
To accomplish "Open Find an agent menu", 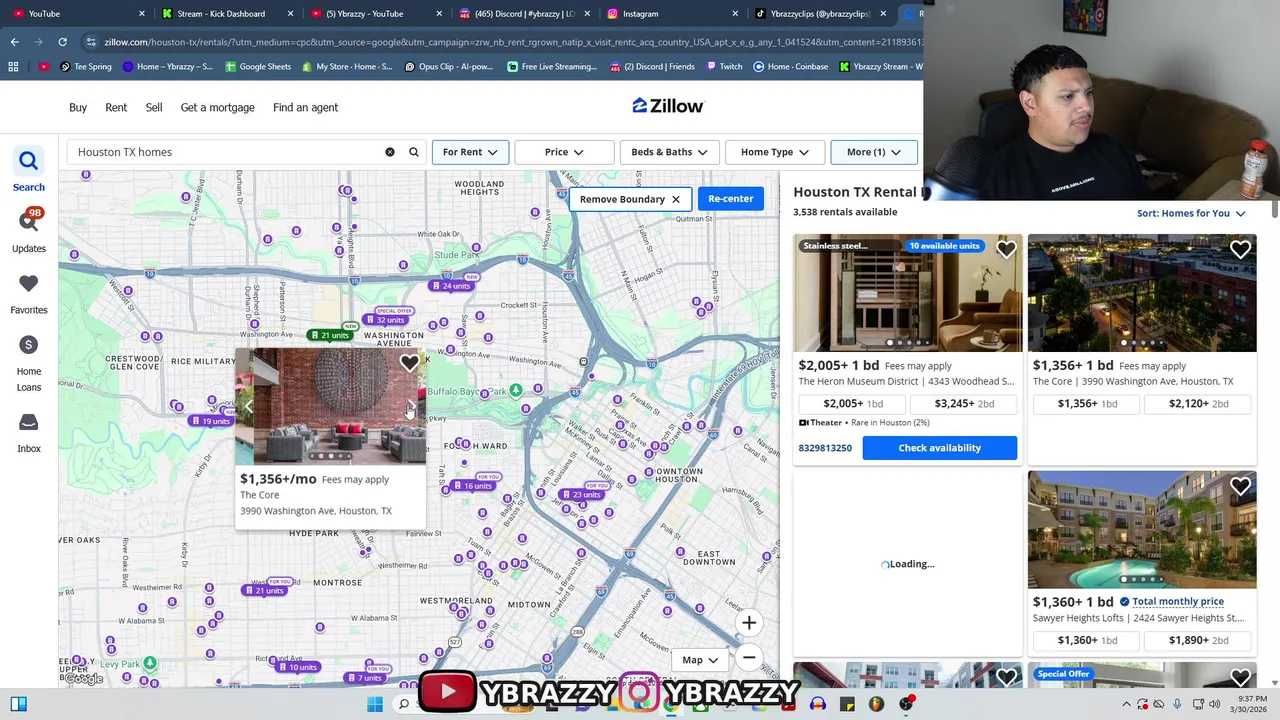I will (x=306, y=107).
